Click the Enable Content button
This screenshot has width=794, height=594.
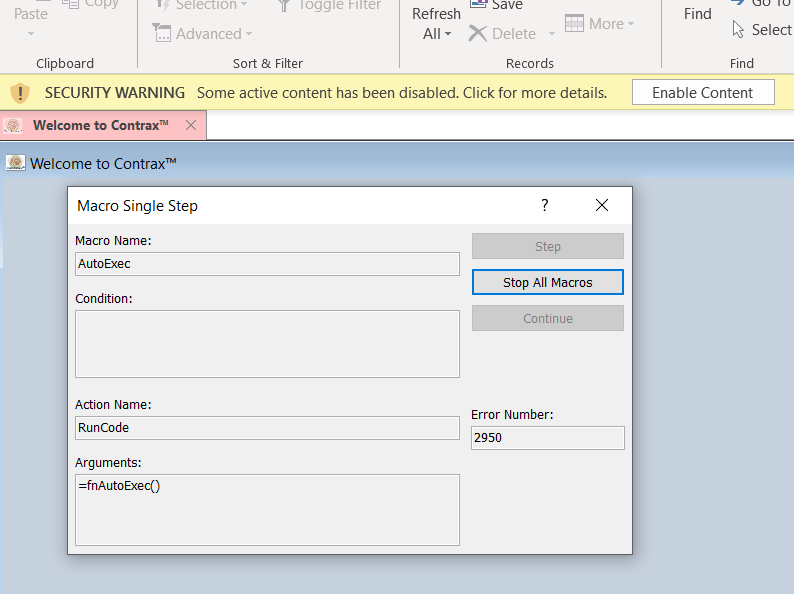click(703, 93)
